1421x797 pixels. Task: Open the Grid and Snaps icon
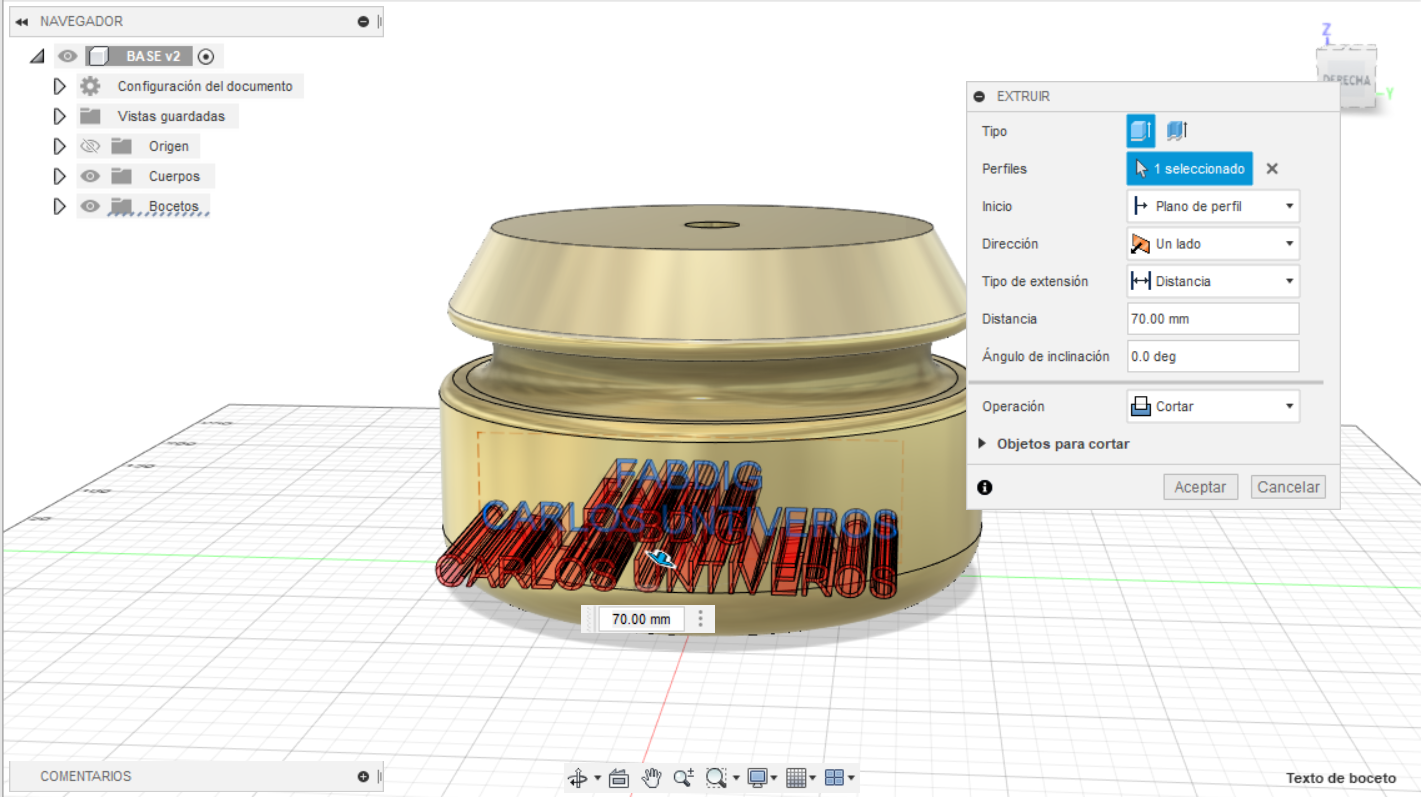tap(796, 778)
